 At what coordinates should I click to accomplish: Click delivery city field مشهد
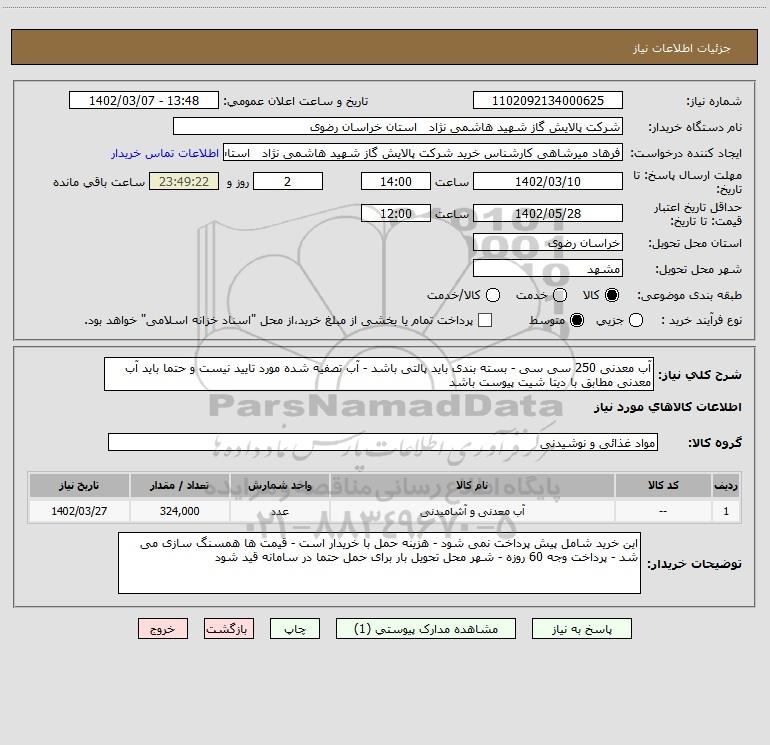548,268
